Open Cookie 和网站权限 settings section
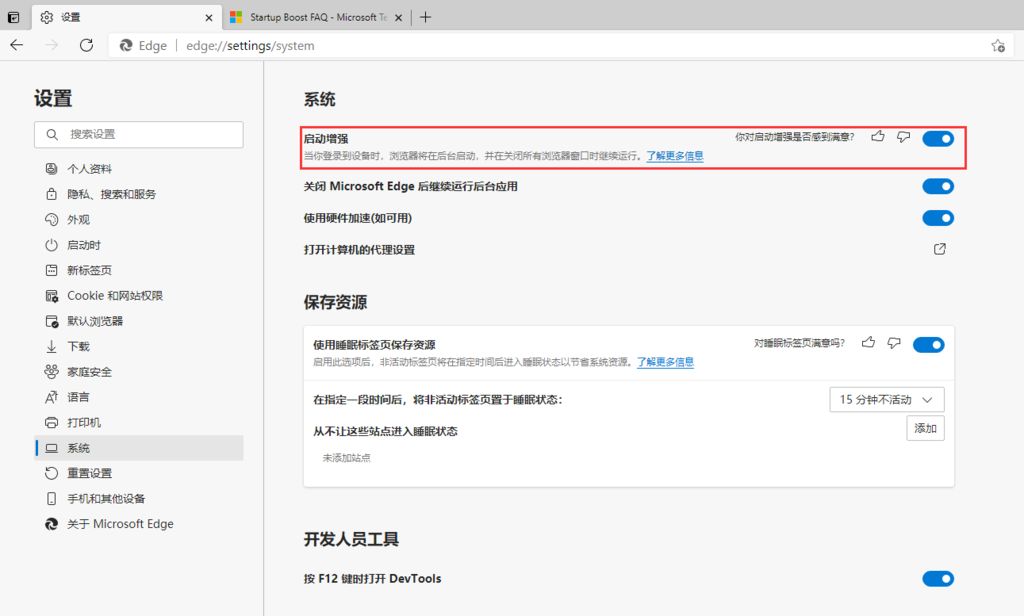This screenshot has height=616, width=1024. pos(114,296)
